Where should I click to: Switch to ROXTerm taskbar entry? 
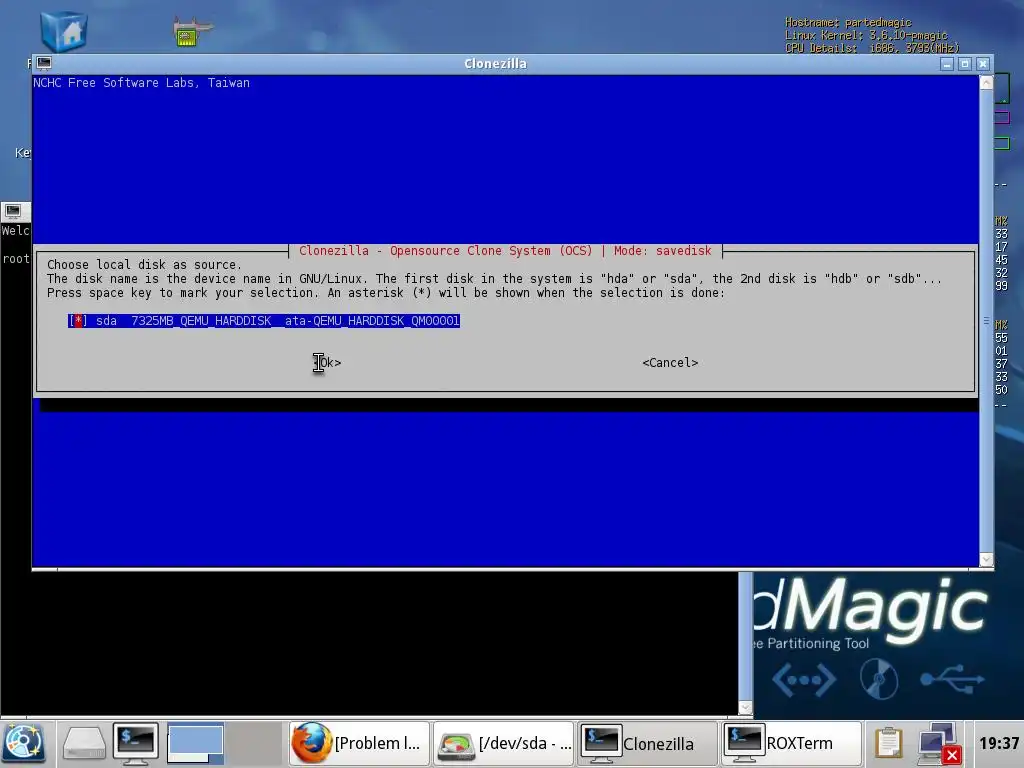tap(792, 743)
